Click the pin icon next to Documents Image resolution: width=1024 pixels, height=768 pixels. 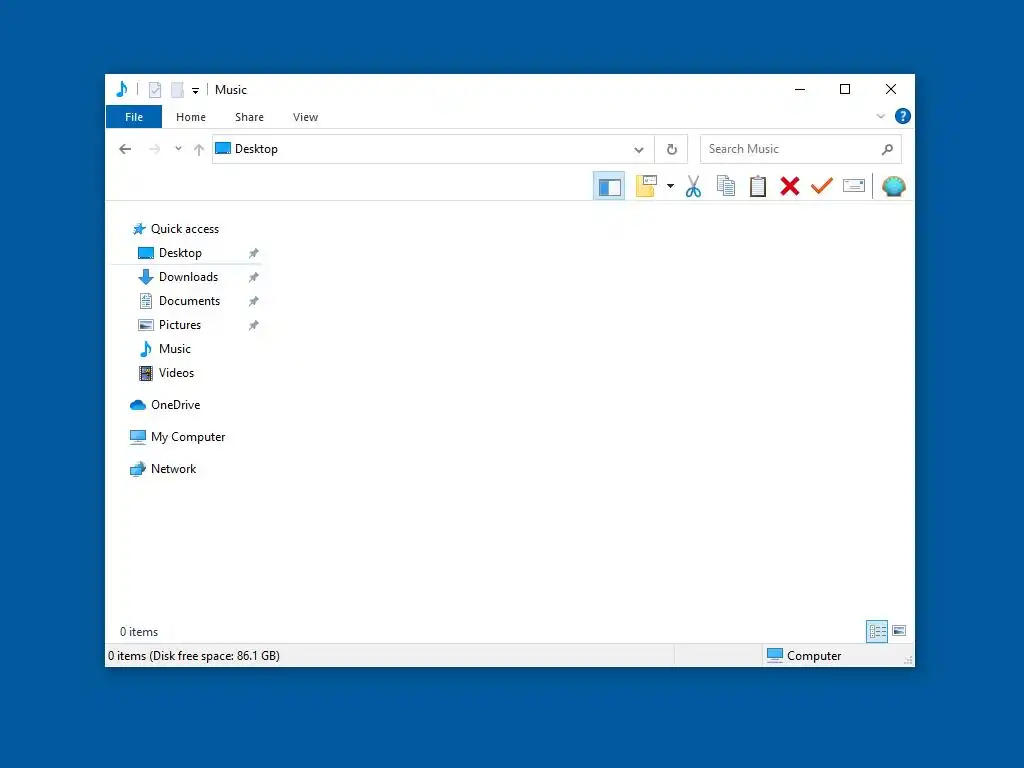point(253,301)
